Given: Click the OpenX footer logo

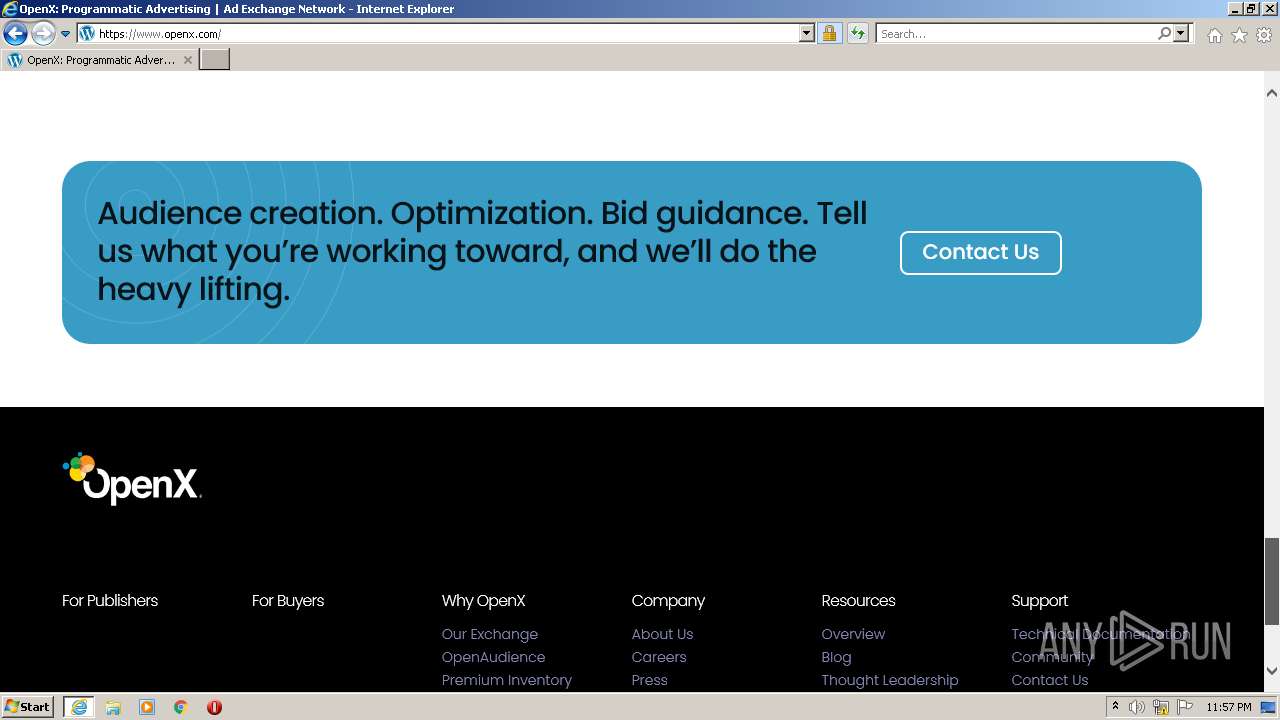Looking at the screenshot, I should [x=132, y=478].
